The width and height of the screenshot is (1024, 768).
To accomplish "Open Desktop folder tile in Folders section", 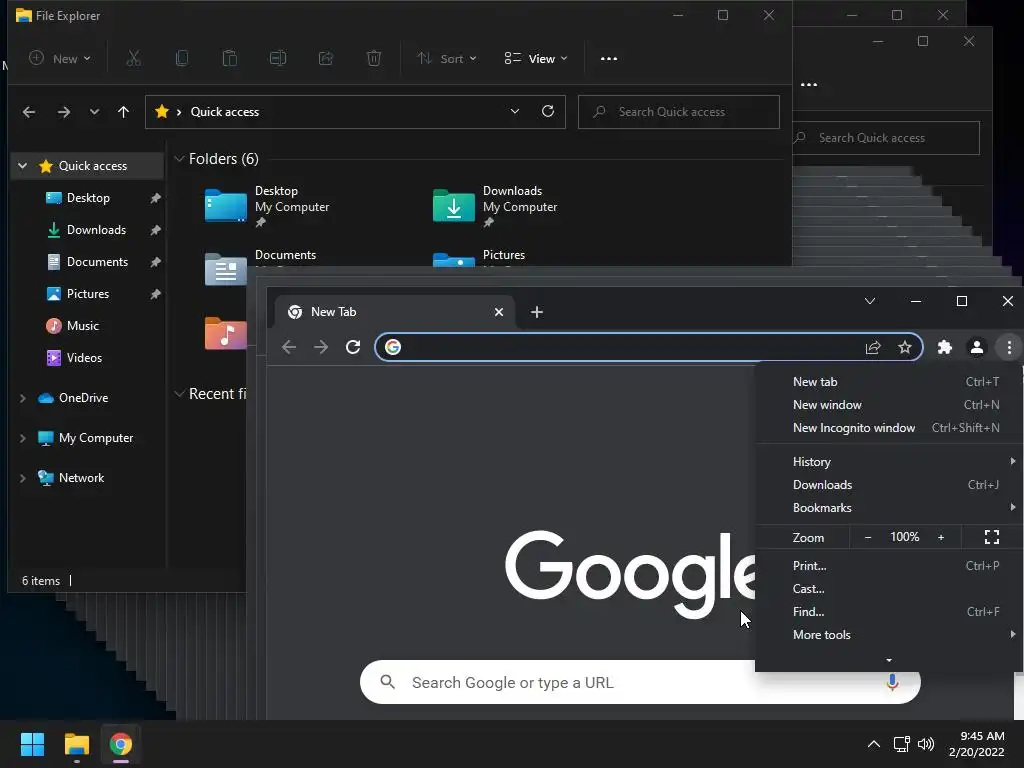I will (x=269, y=206).
